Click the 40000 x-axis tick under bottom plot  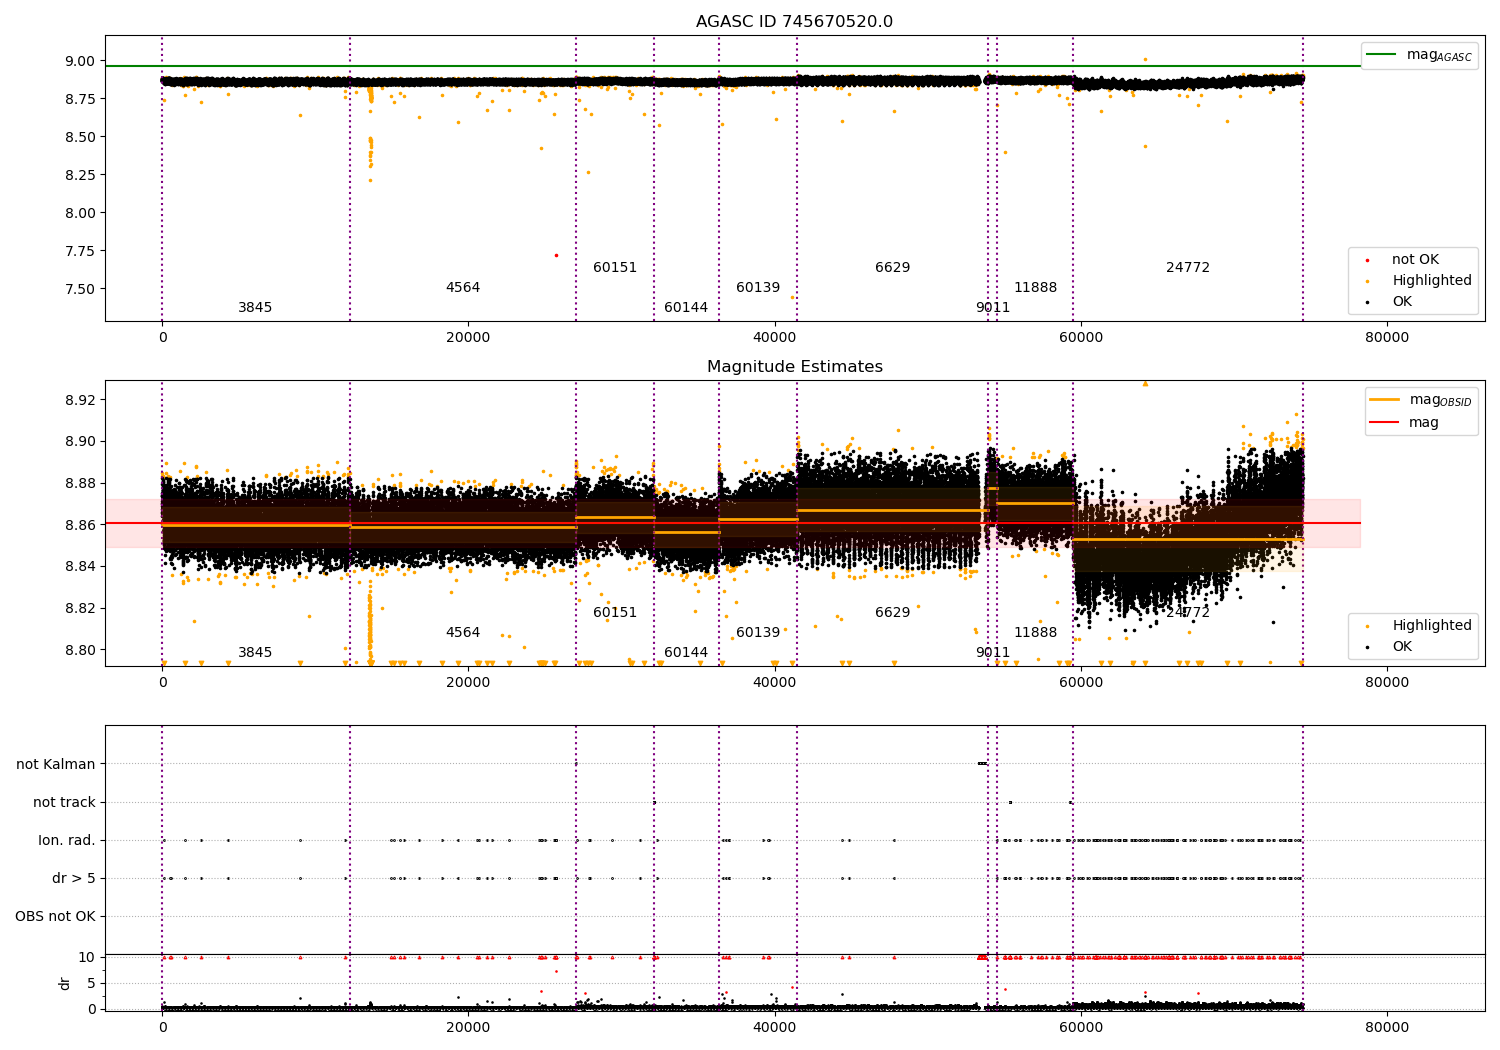point(775,1026)
